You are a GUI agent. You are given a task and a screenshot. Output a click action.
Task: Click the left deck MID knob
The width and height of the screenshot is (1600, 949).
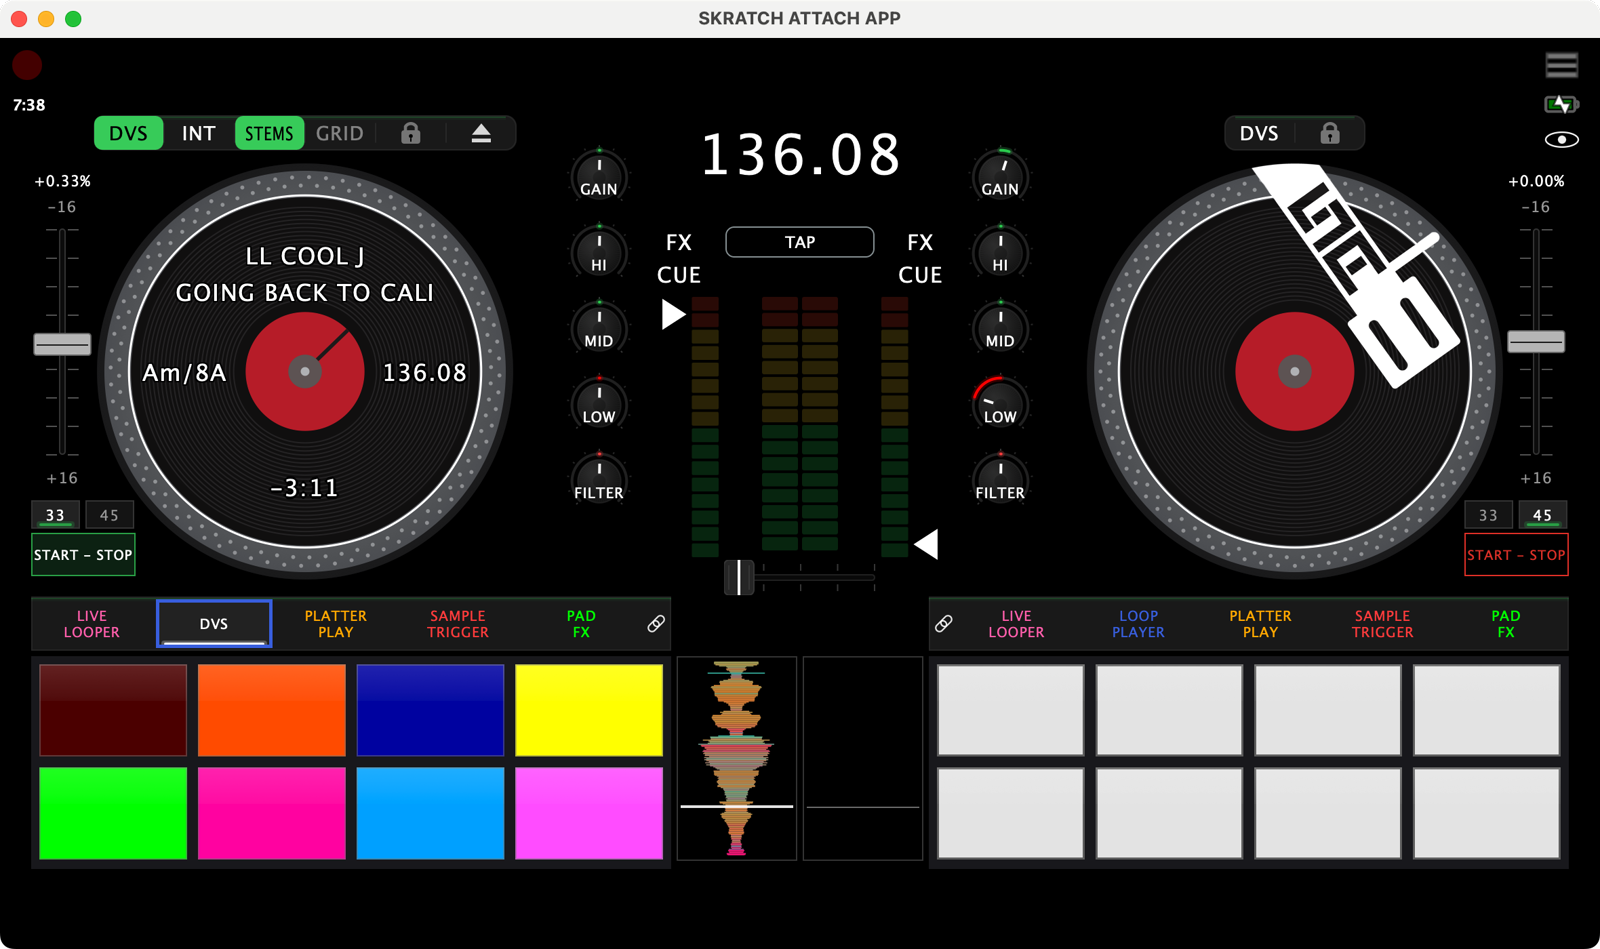click(599, 327)
